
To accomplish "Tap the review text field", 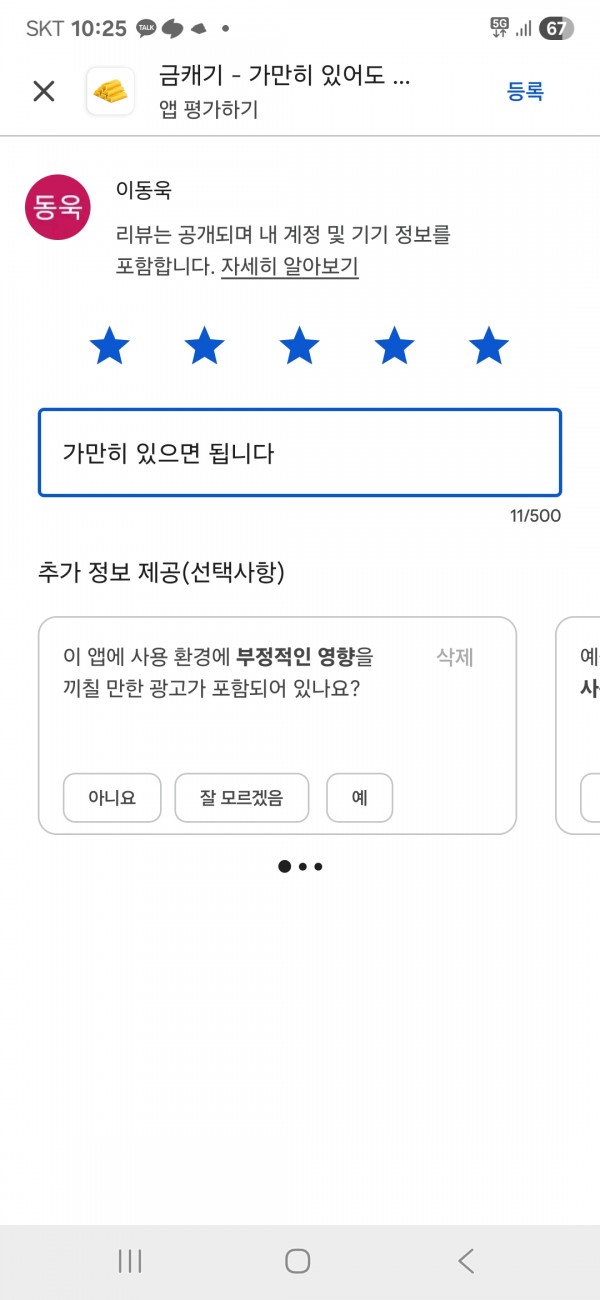I will 300,453.
